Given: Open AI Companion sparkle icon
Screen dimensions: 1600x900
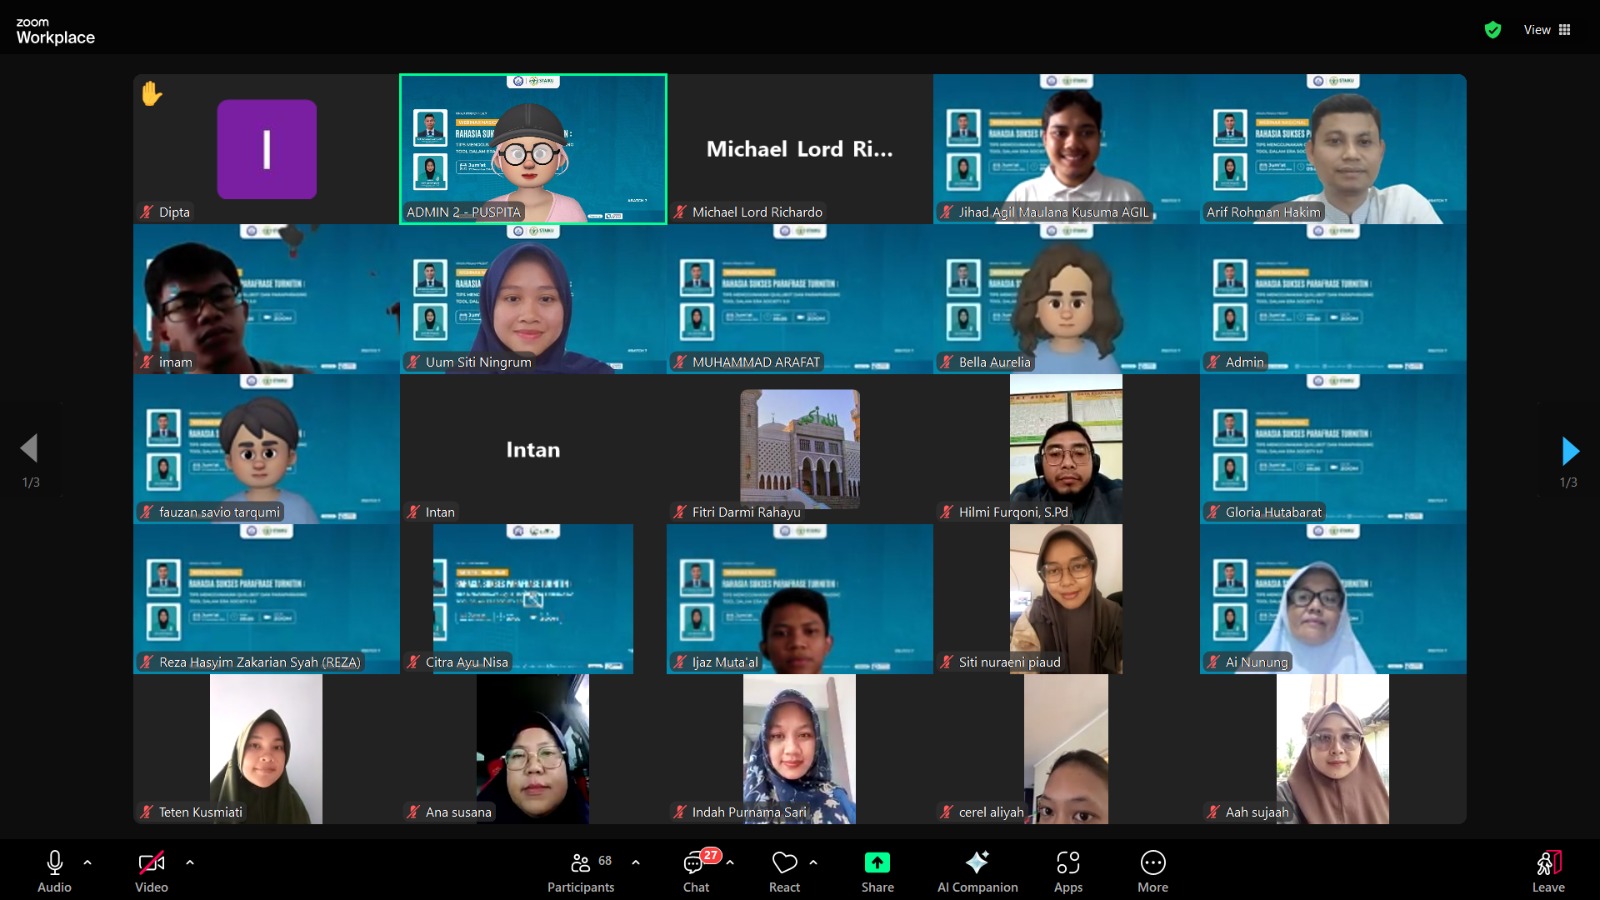Looking at the screenshot, I should point(977,863).
